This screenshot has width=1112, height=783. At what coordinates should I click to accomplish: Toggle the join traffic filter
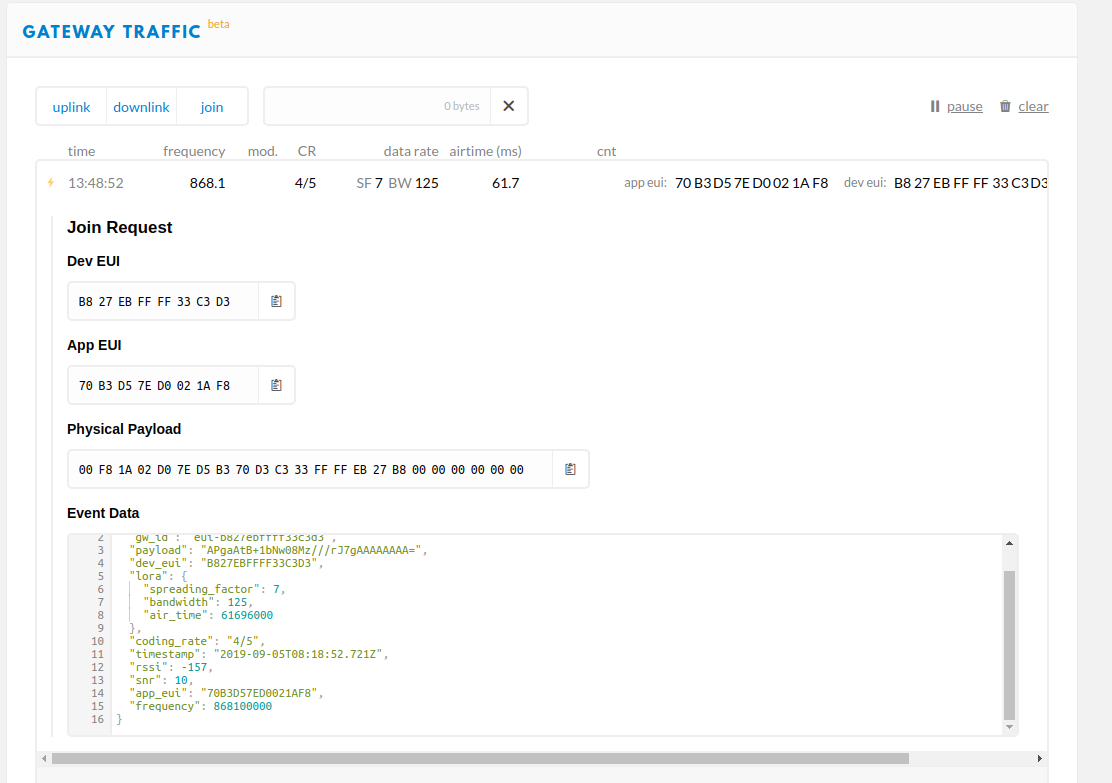[212, 107]
